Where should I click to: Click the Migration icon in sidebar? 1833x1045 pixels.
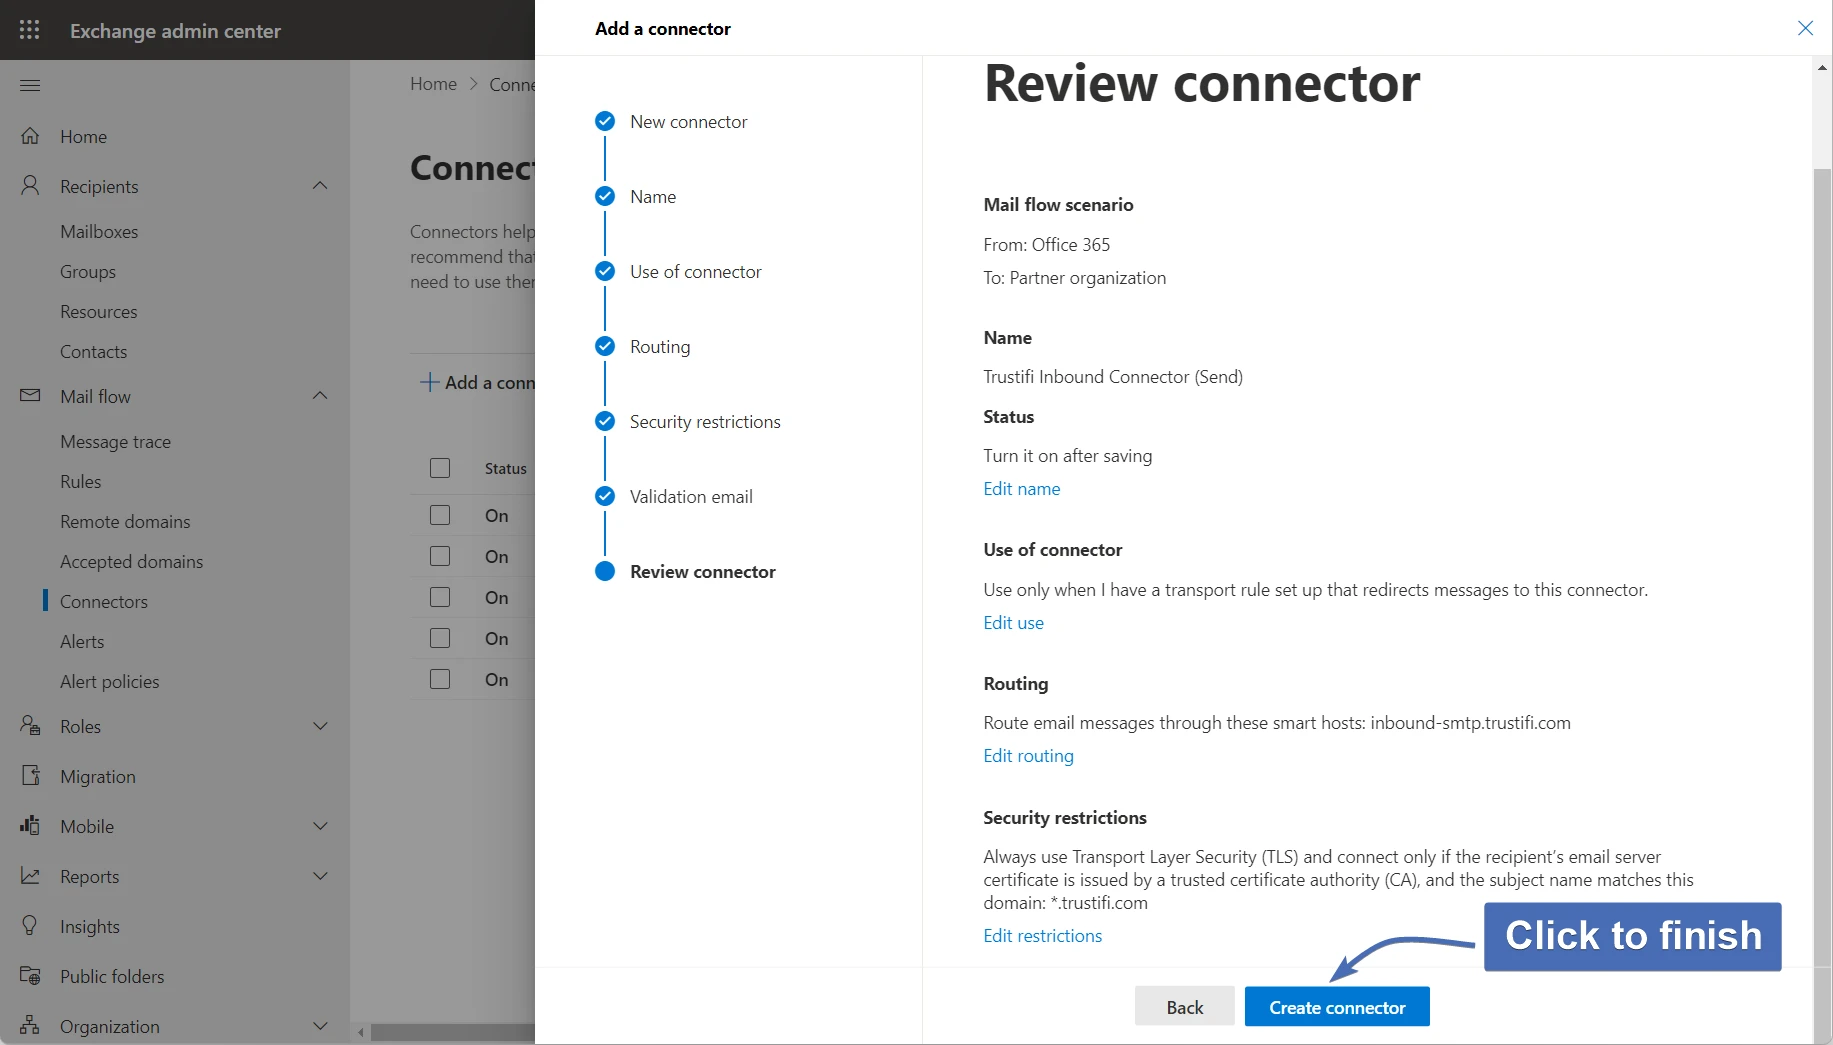[x=30, y=776]
